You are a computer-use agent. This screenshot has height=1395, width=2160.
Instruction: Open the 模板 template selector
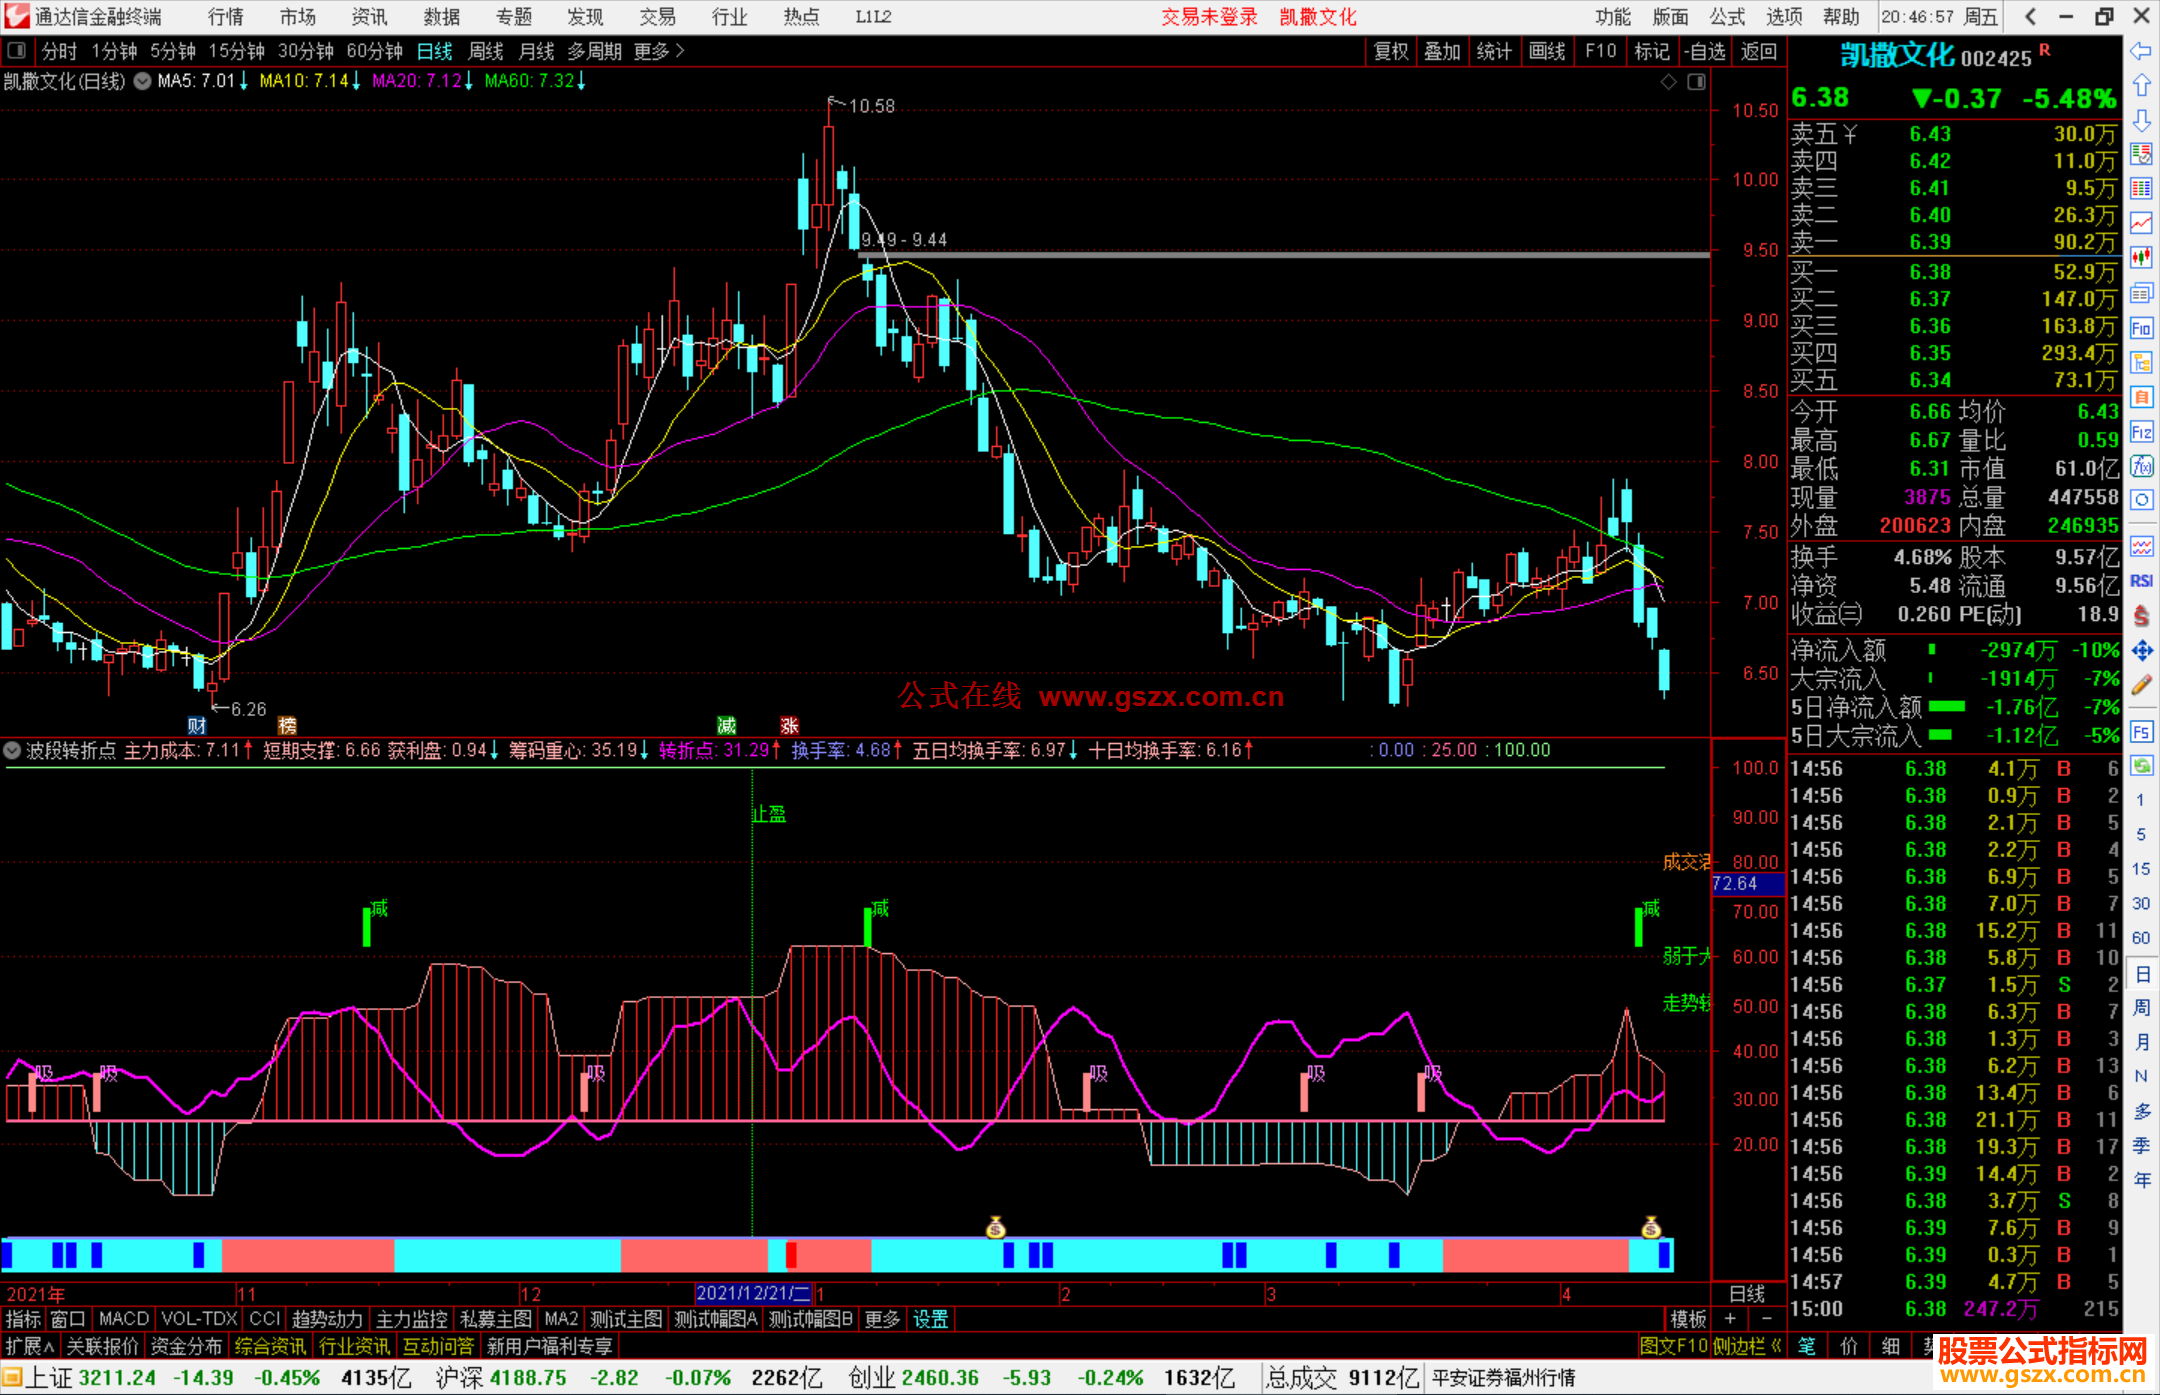(x=1688, y=1319)
